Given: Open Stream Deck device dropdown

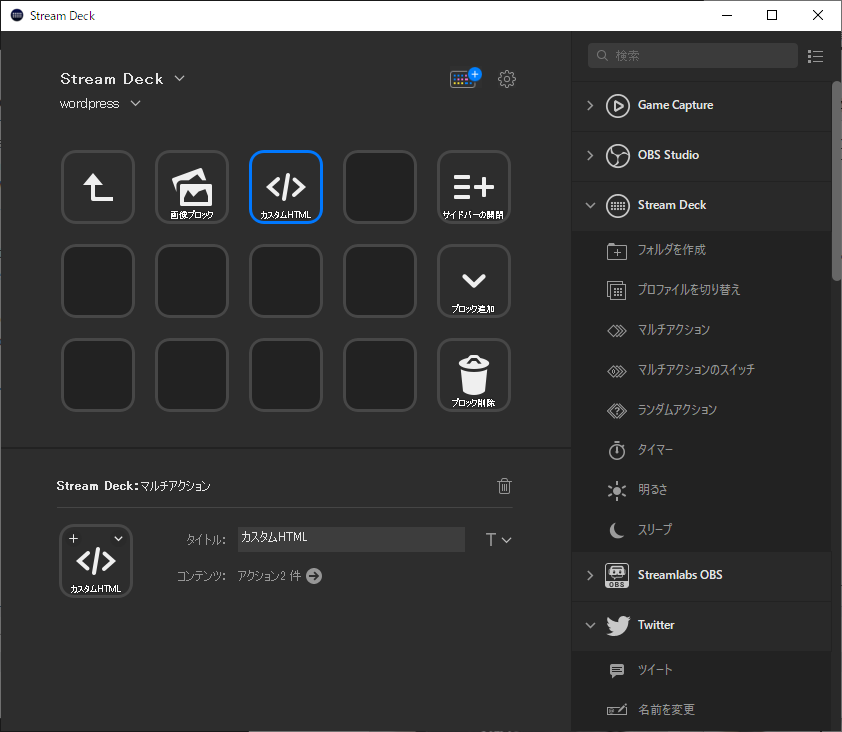Looking at the screenshot, I should coord(179,78).
